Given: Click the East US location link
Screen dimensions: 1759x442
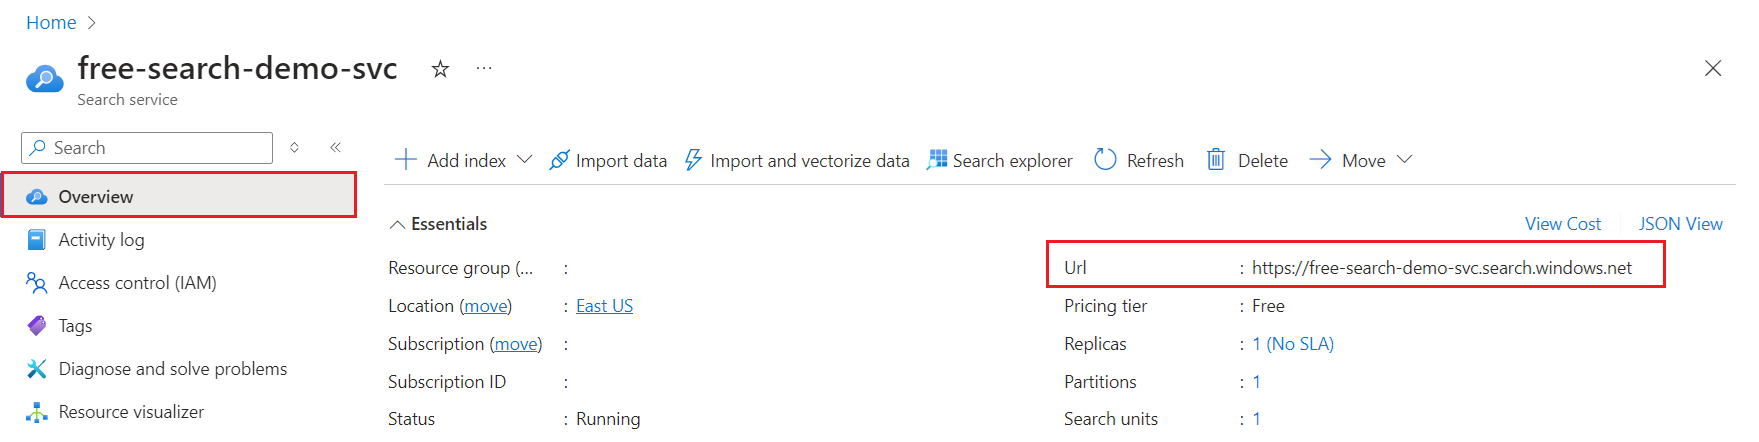Looking at the screenshot, I should 604,306.
